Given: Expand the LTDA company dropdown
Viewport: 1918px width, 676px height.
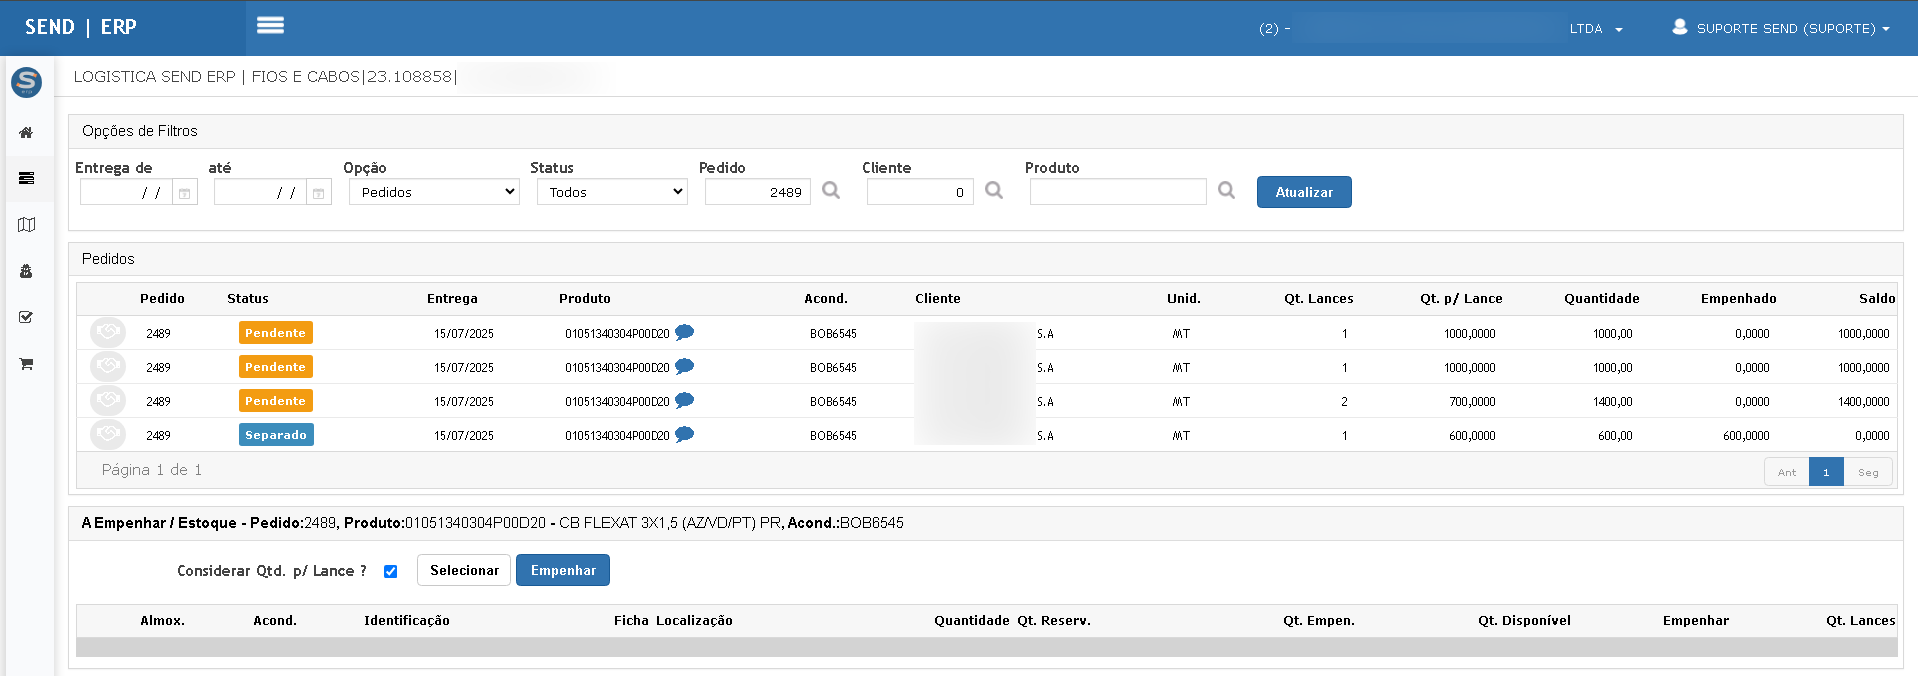Looking at the screenshot, I should 1596,29.
